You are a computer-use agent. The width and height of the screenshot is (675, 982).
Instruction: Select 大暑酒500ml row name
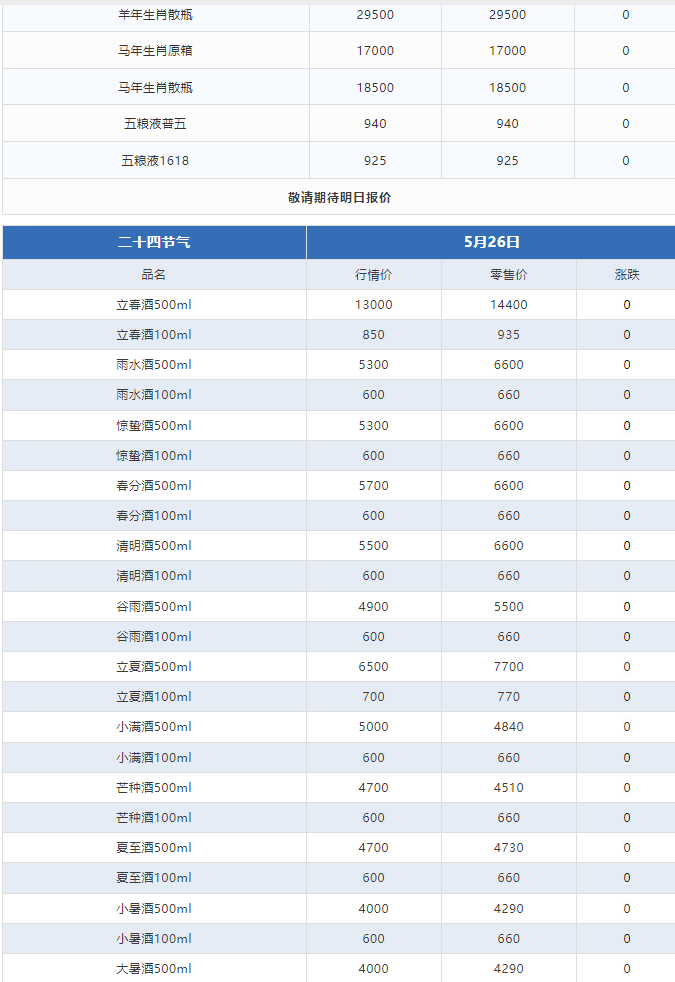click(x=154, y=968)
